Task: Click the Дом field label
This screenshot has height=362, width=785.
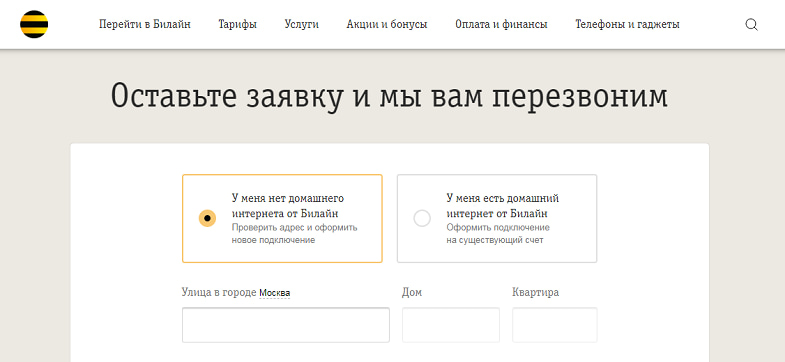Action: 412,292
